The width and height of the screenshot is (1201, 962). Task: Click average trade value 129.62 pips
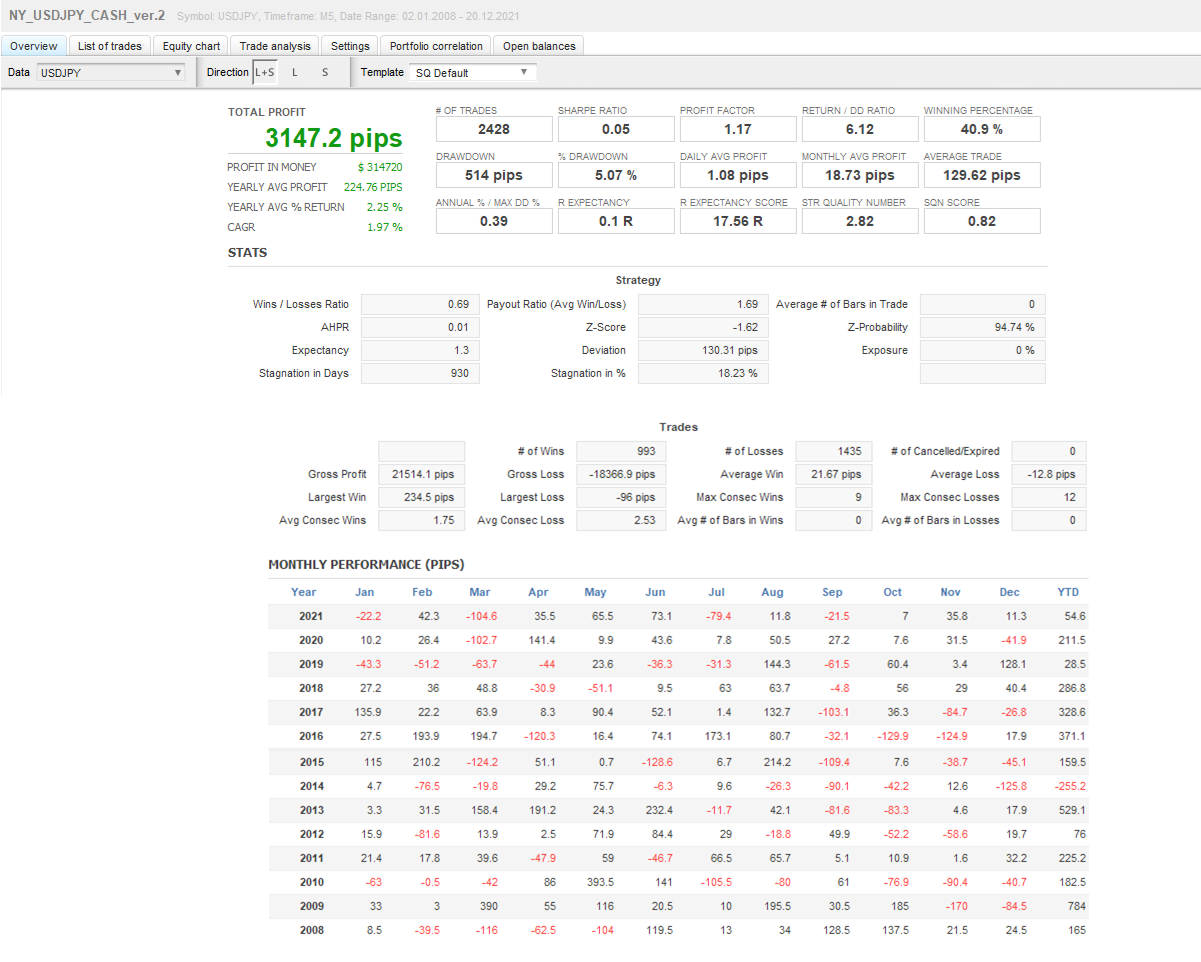982,175
